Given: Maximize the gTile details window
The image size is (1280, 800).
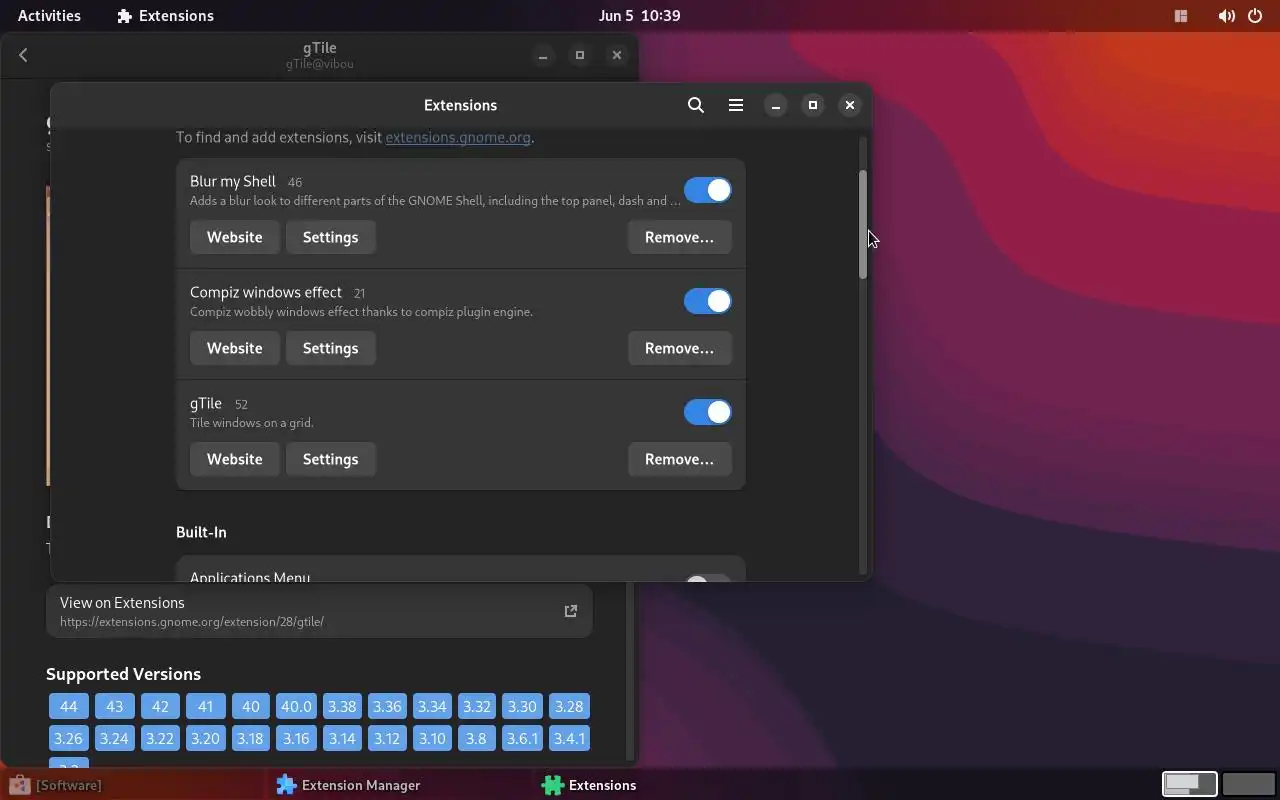Looking at the screenshot, I should click(x=580, y=55).
